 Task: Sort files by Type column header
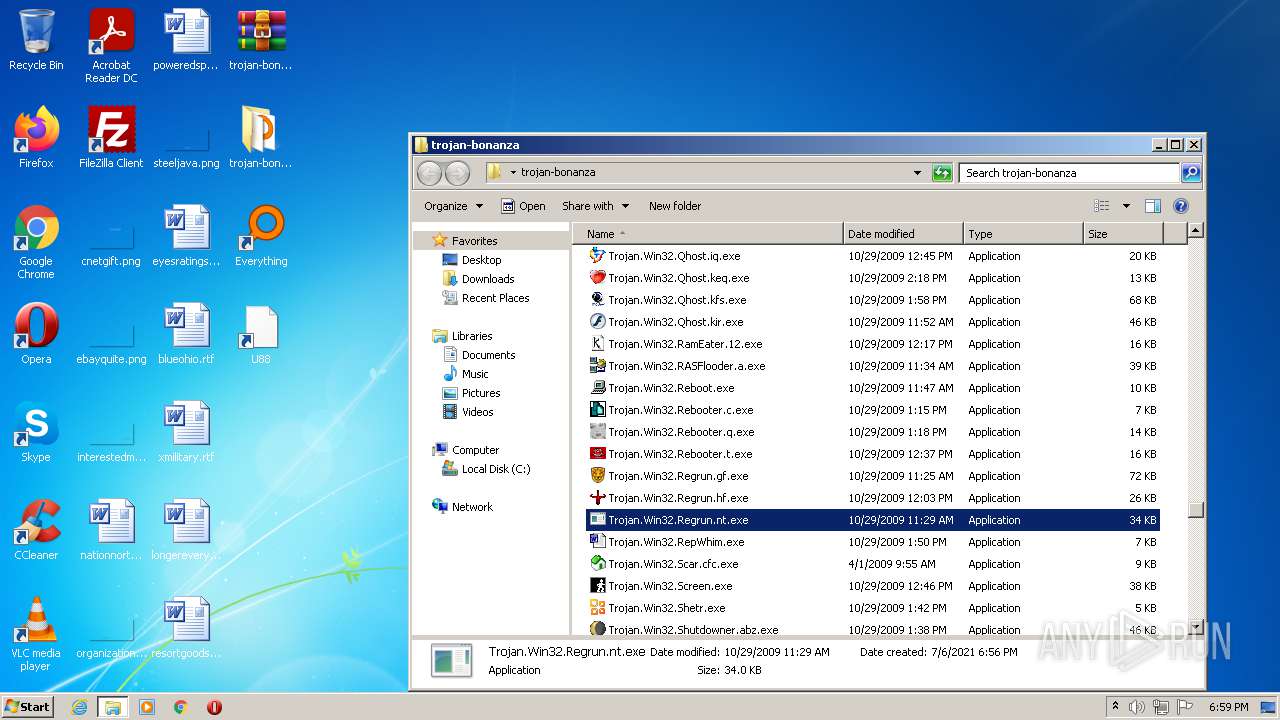(1023, 234)
